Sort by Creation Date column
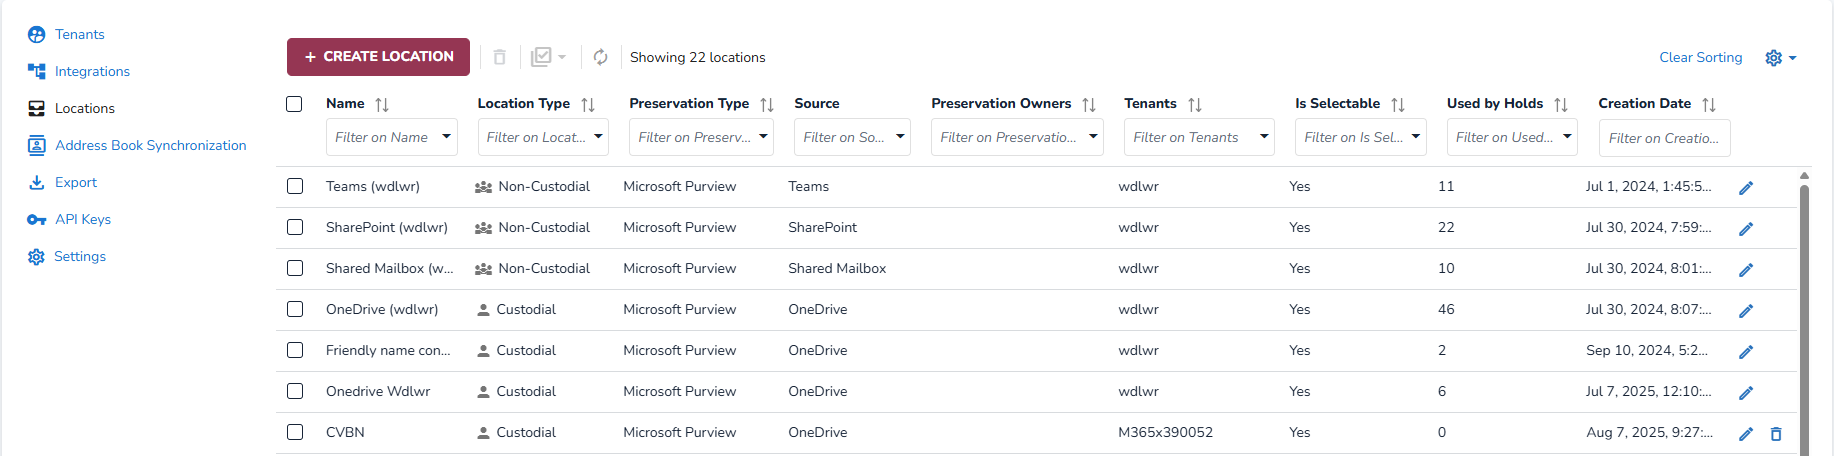1834x456 pixels. coord(1709,104)
